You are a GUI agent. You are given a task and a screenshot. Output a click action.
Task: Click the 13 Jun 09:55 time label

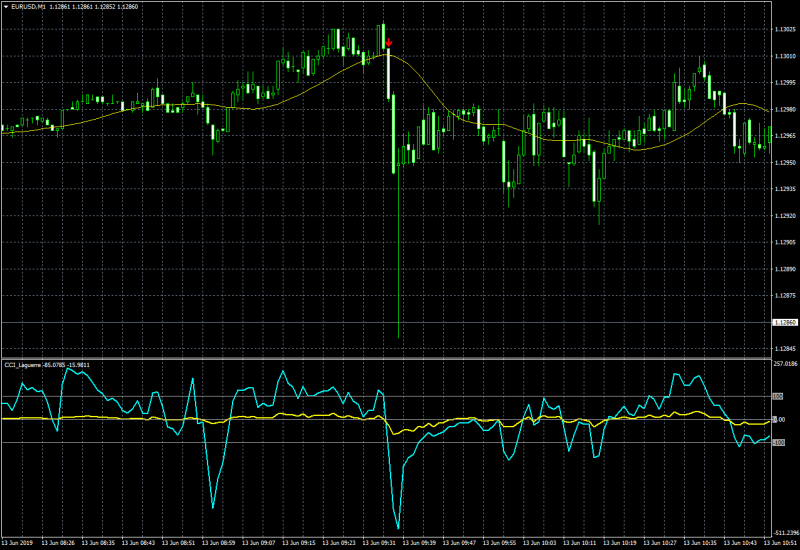point(499,543)
